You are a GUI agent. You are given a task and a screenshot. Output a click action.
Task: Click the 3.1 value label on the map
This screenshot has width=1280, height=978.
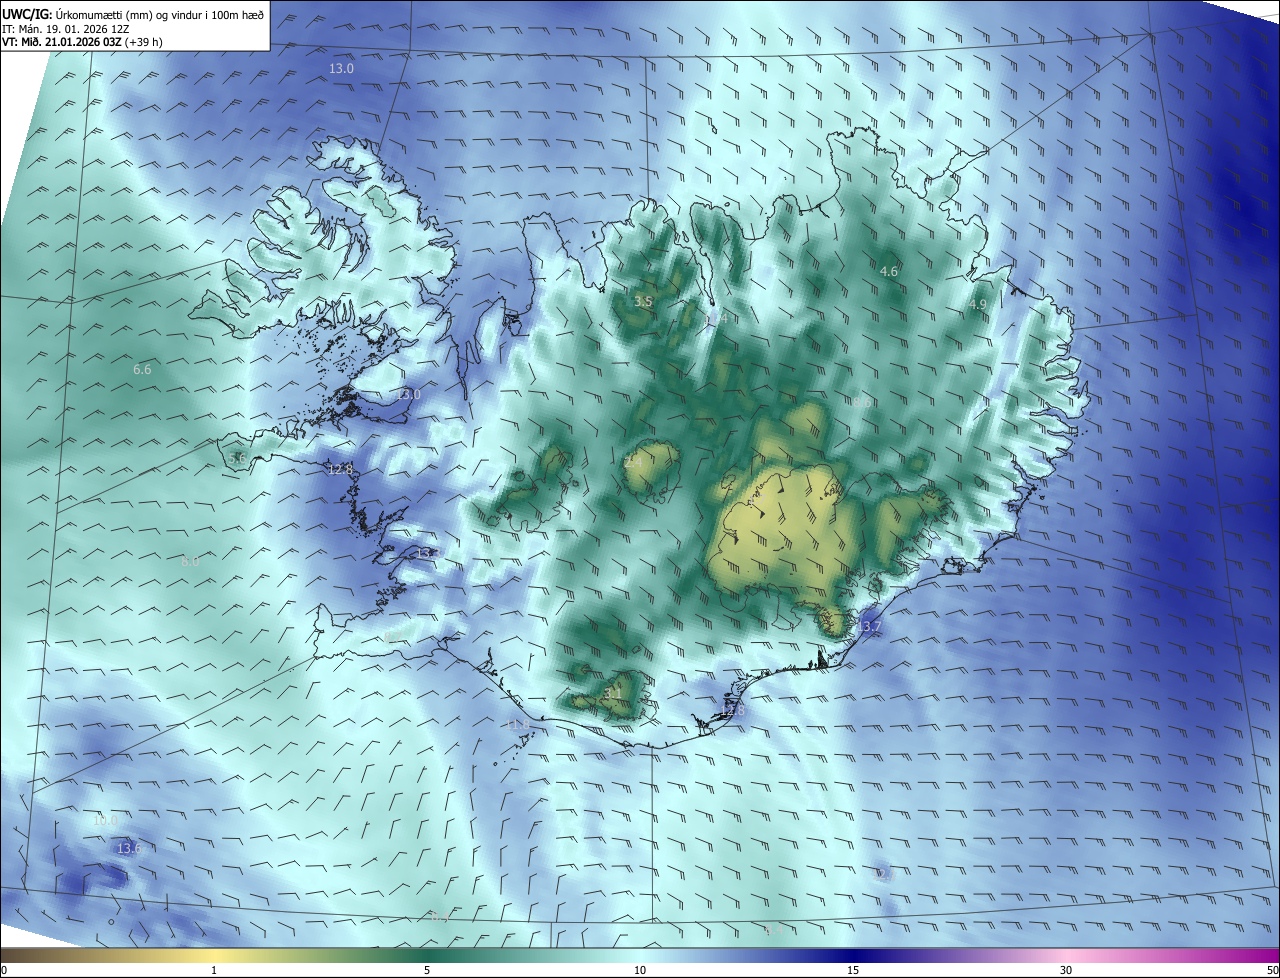(x=613, y=692)
